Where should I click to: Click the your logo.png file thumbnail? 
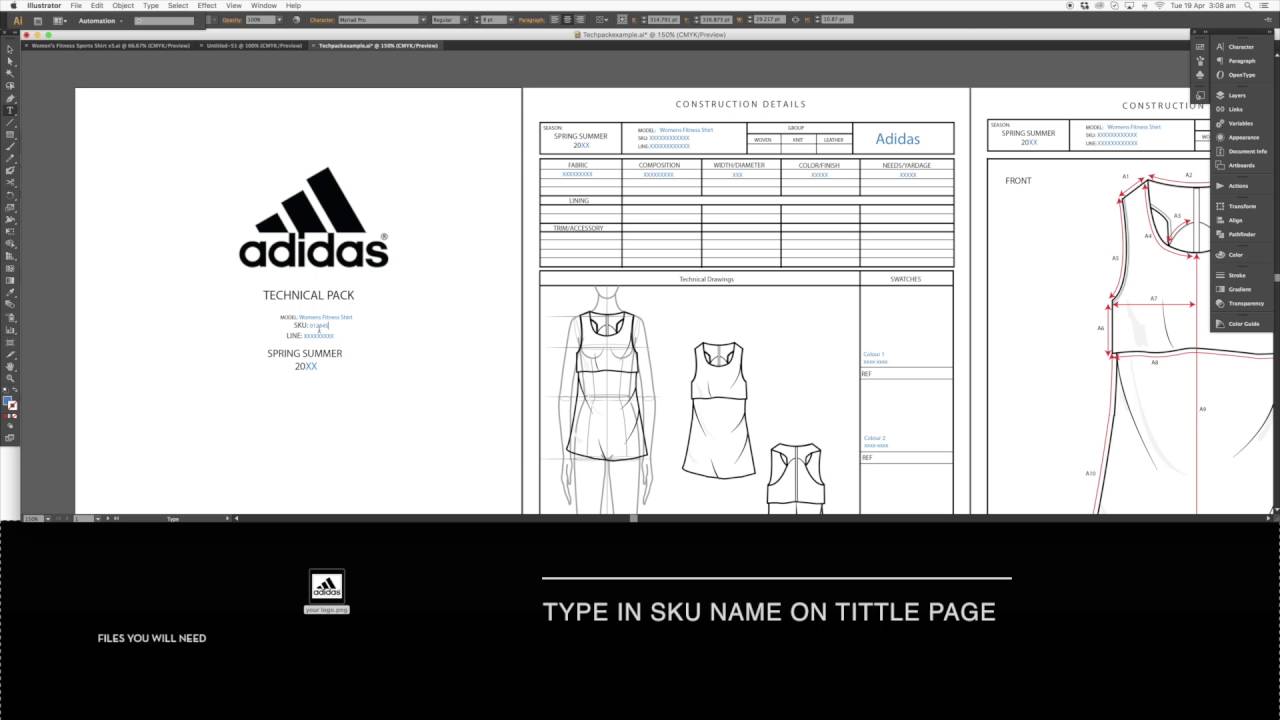(327, 586)
